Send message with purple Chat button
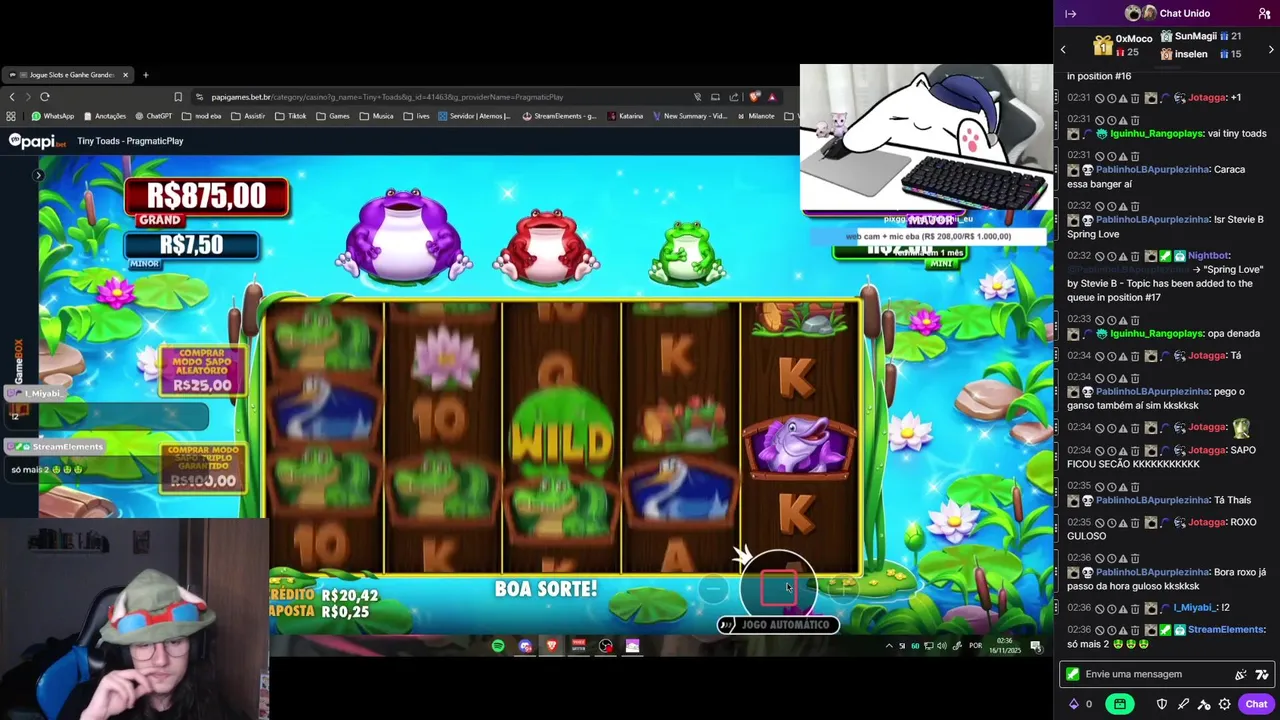Screen dimensions: 1280x720 click(x=1256, y=704)
